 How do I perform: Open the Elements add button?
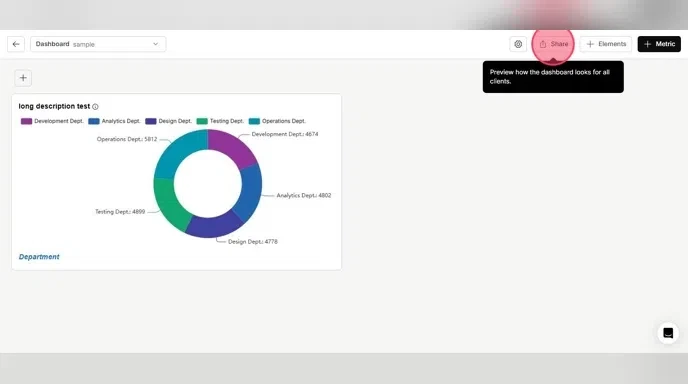(606, 44)
